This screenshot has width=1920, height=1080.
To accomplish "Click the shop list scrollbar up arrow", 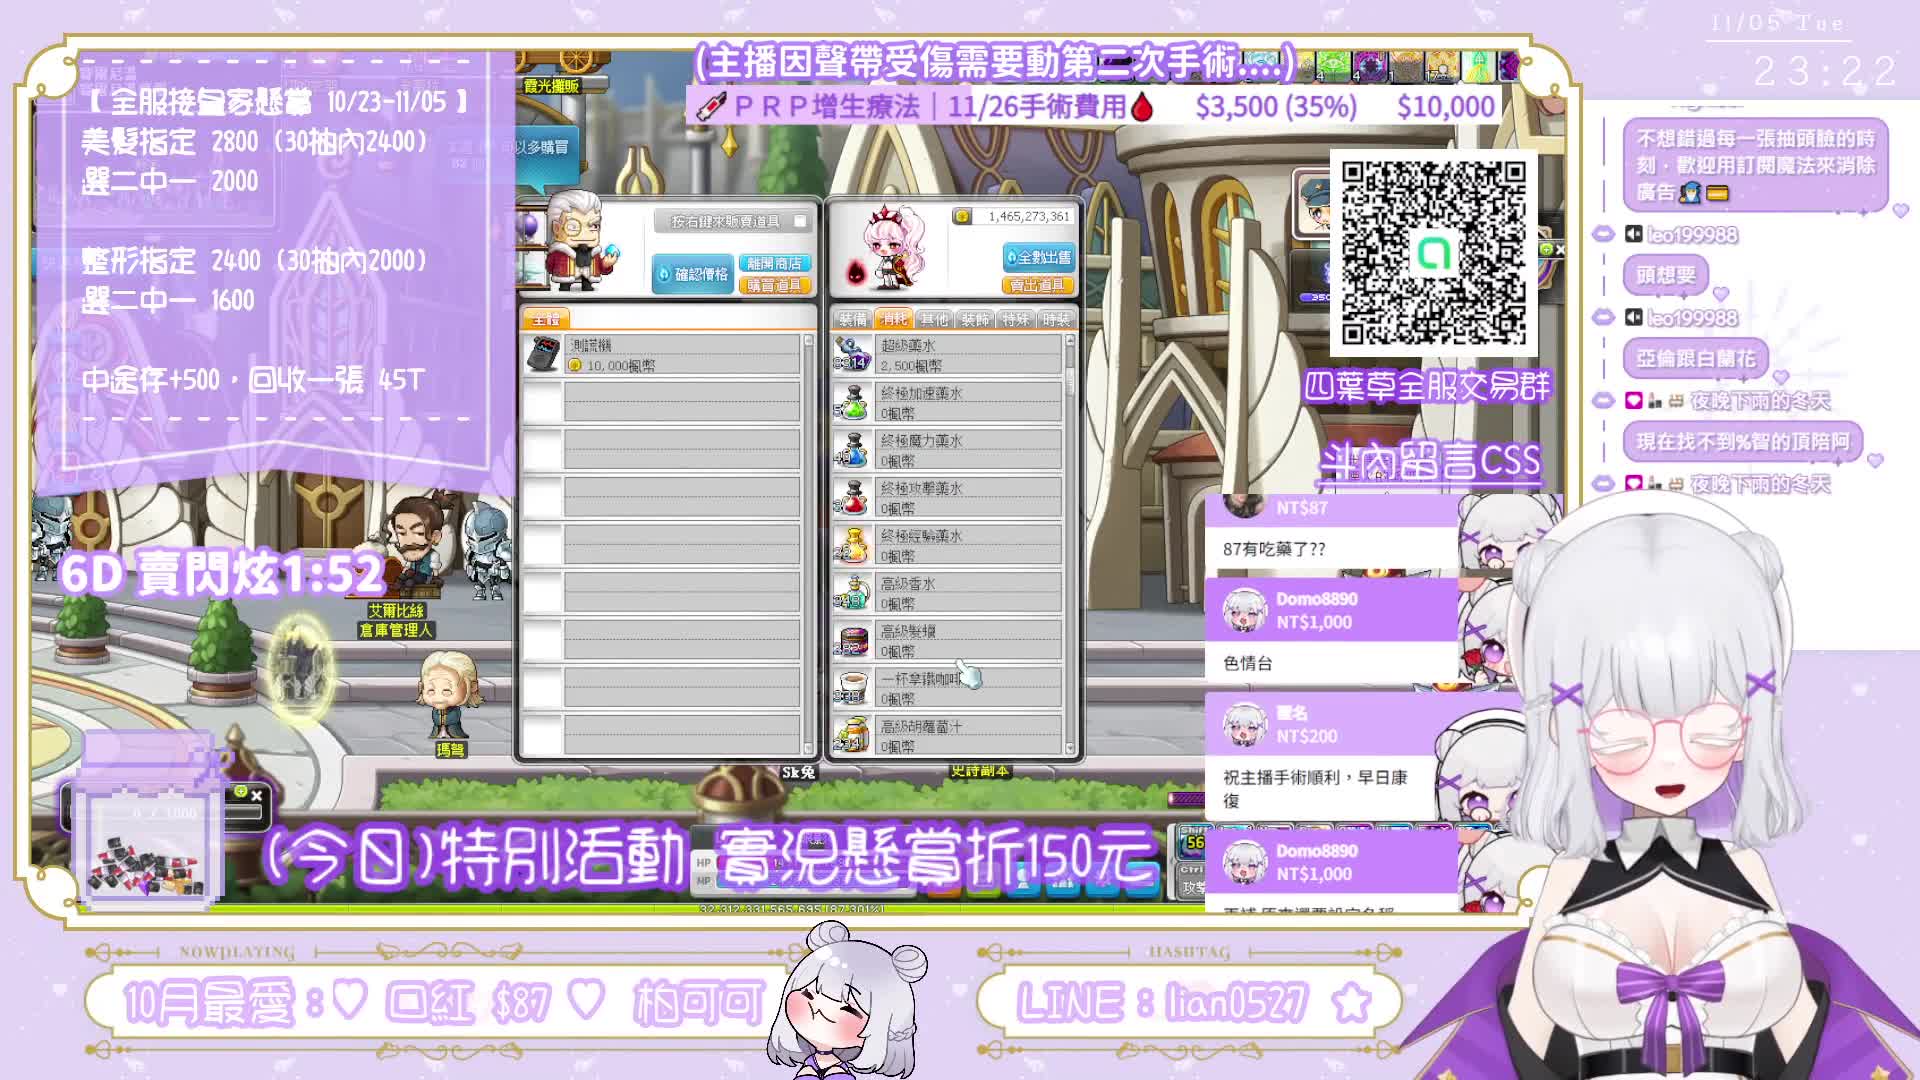I will [809, 341].
